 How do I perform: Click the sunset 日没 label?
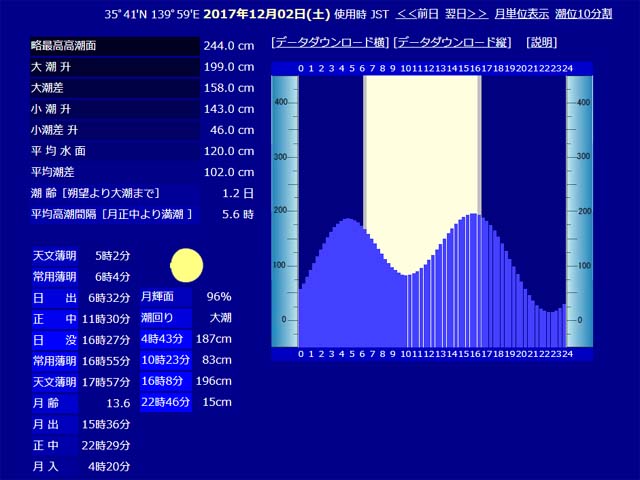55,340
